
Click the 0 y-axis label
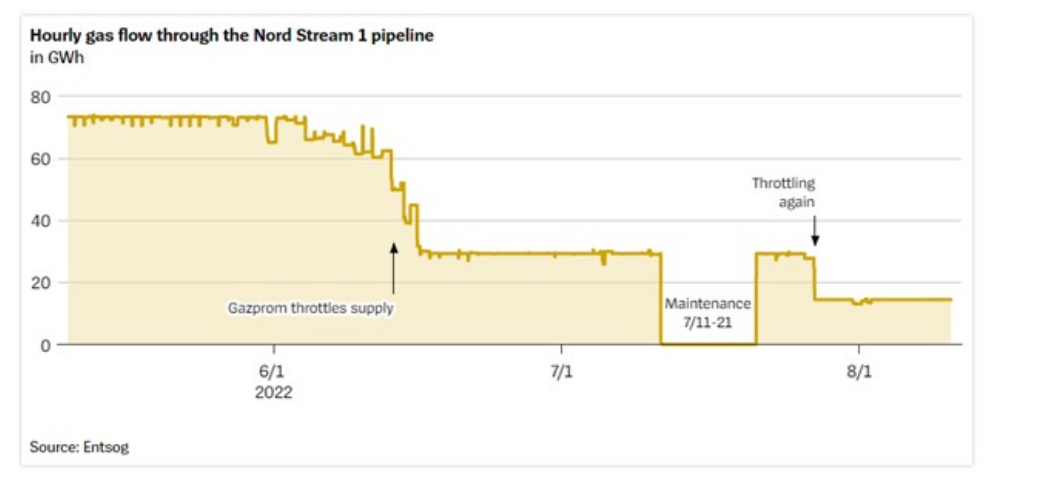point(45,345)
